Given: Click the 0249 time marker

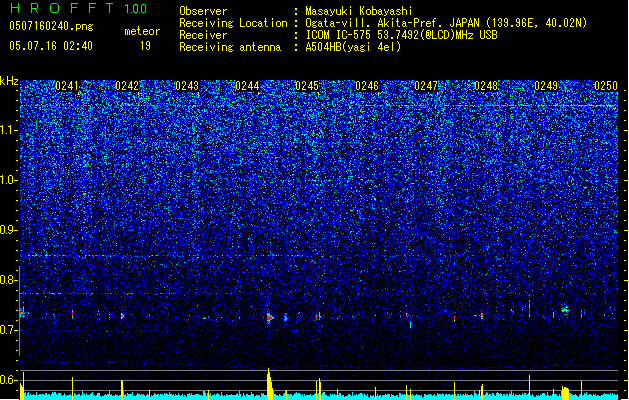Looking at the screenshot, I should 546,86.
